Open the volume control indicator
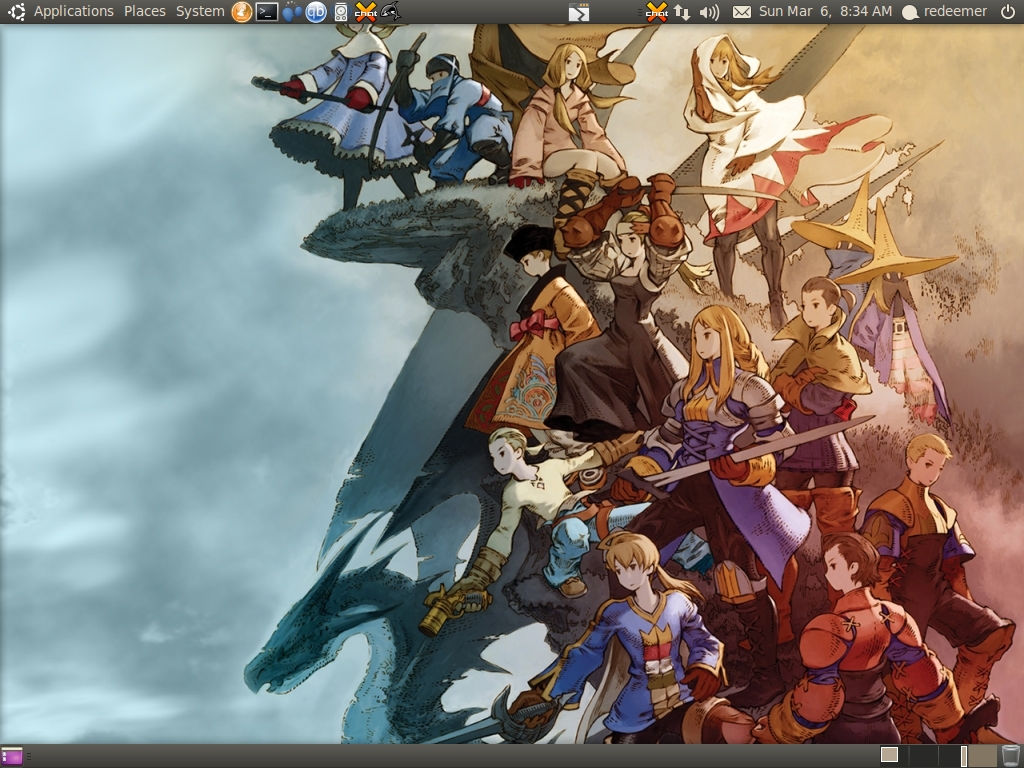 709,12
